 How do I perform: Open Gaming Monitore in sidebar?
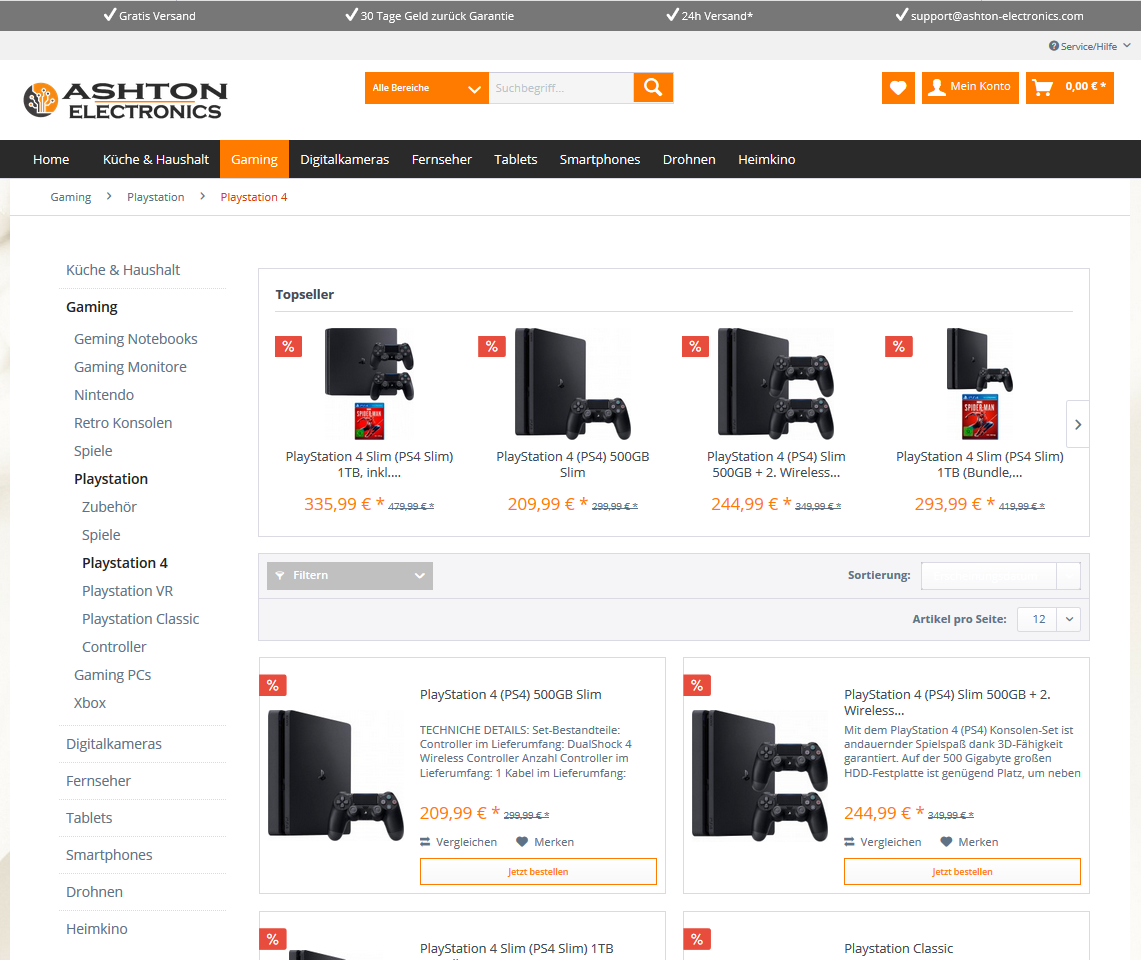(x=130, y=368)
